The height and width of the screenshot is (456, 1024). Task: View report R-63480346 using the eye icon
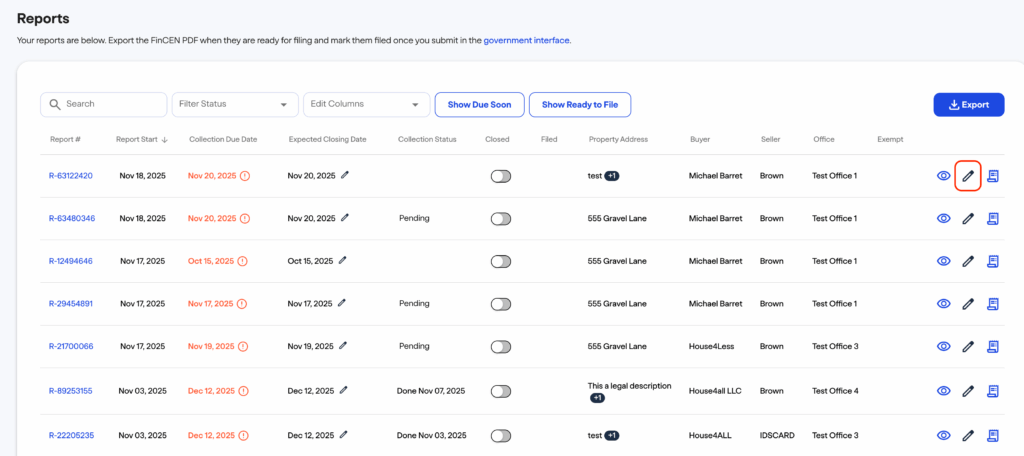pos(943,219)
